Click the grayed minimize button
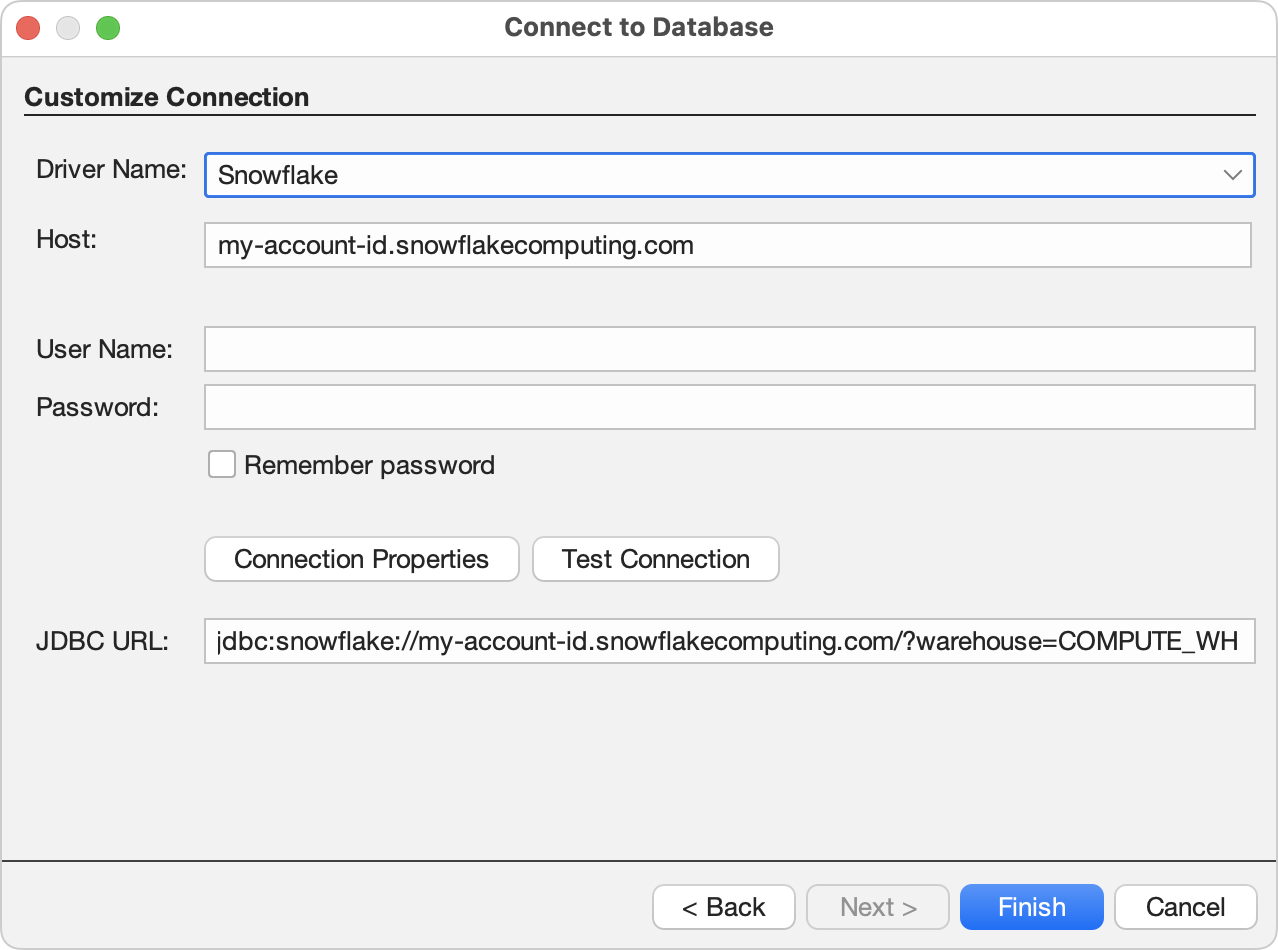 click(x=68, y=27)
